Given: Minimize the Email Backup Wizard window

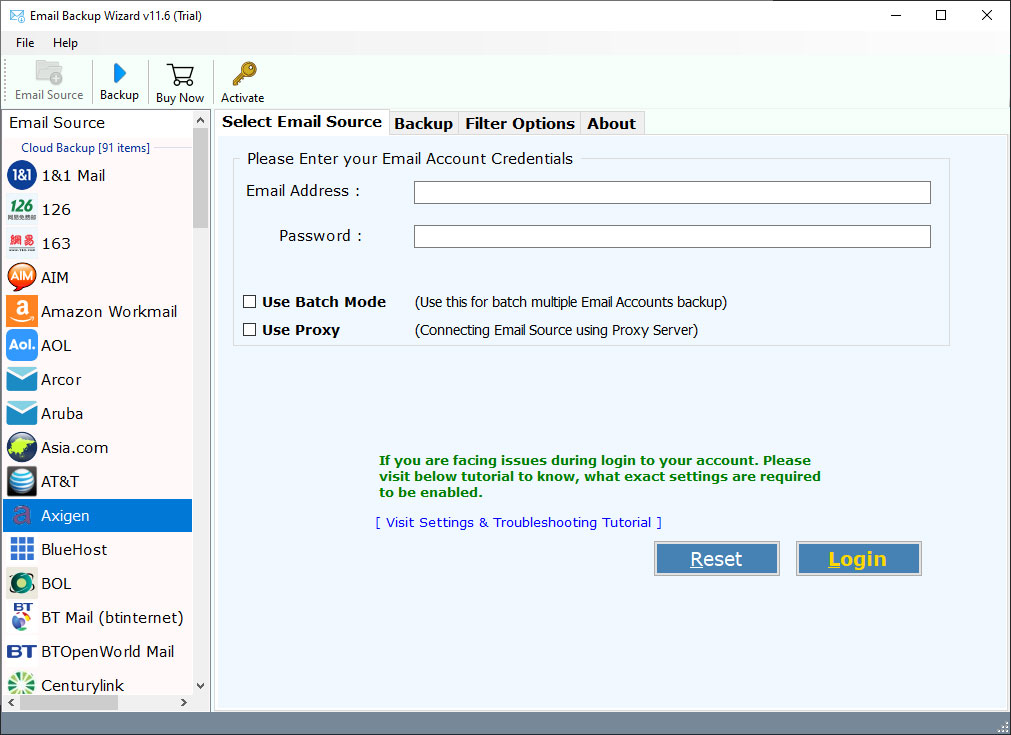Looking at the screenshot, I should (x=896, y=15).
